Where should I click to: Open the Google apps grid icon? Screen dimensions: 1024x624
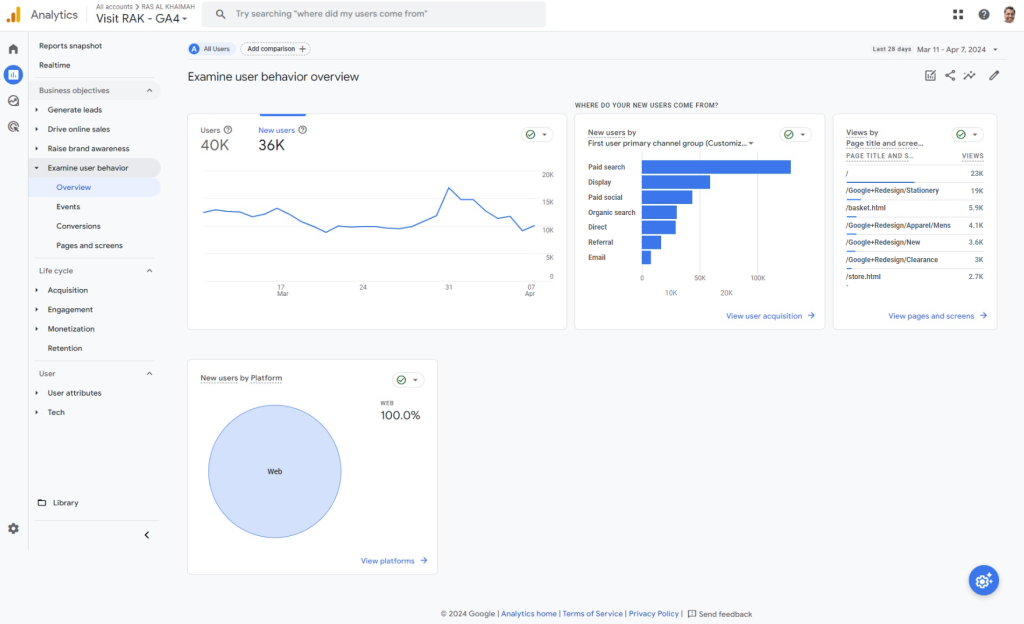[958, 14]
